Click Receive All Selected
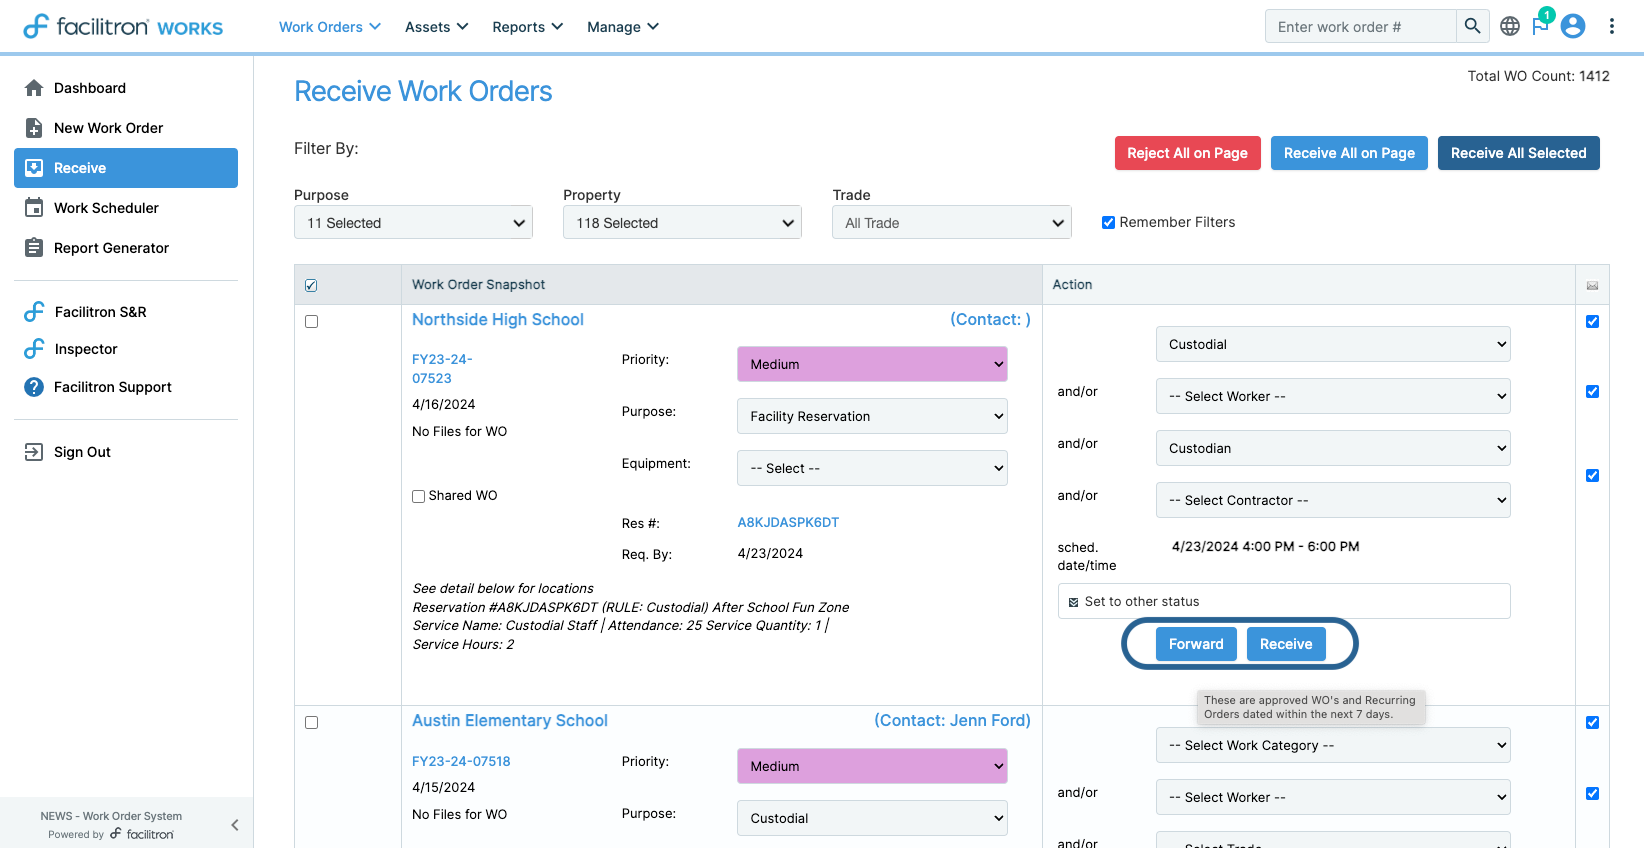The width and height of the screenshot is (1644, 848). coord(1518,153)
